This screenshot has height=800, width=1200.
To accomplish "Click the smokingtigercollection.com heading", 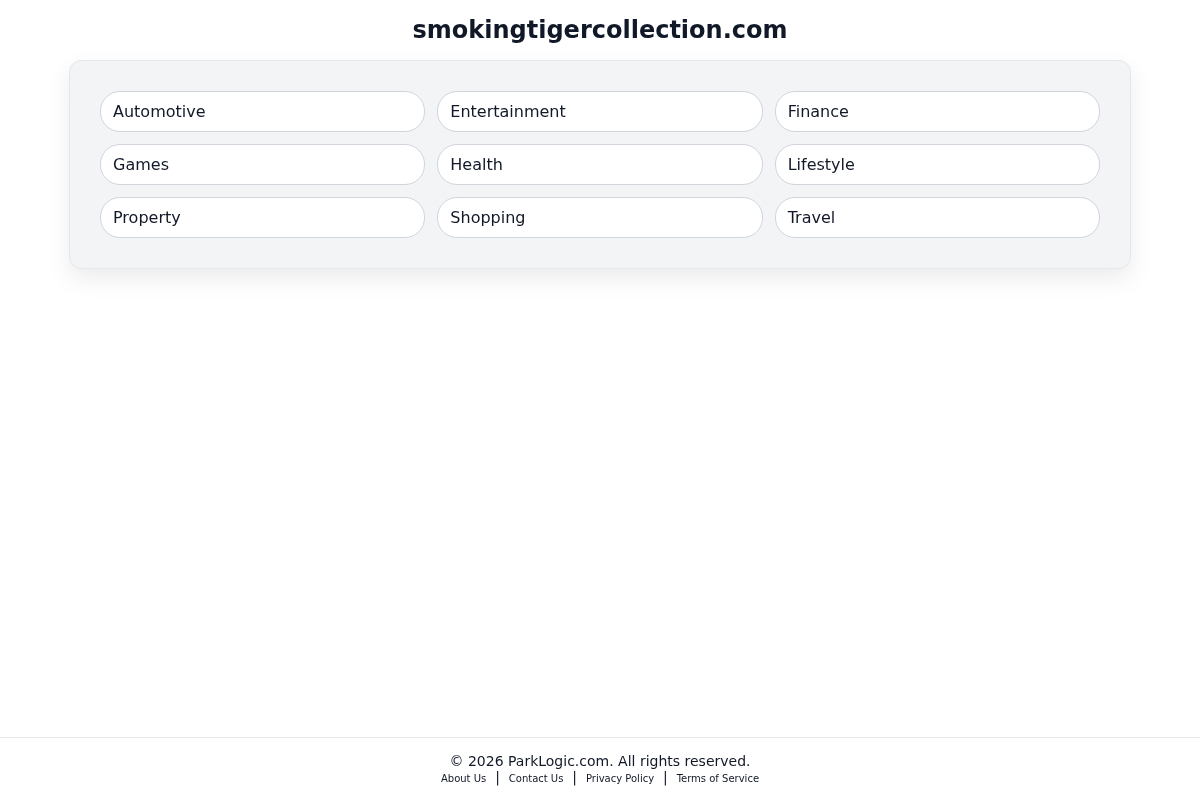I will pyautogui.click(x=600, y=30).
